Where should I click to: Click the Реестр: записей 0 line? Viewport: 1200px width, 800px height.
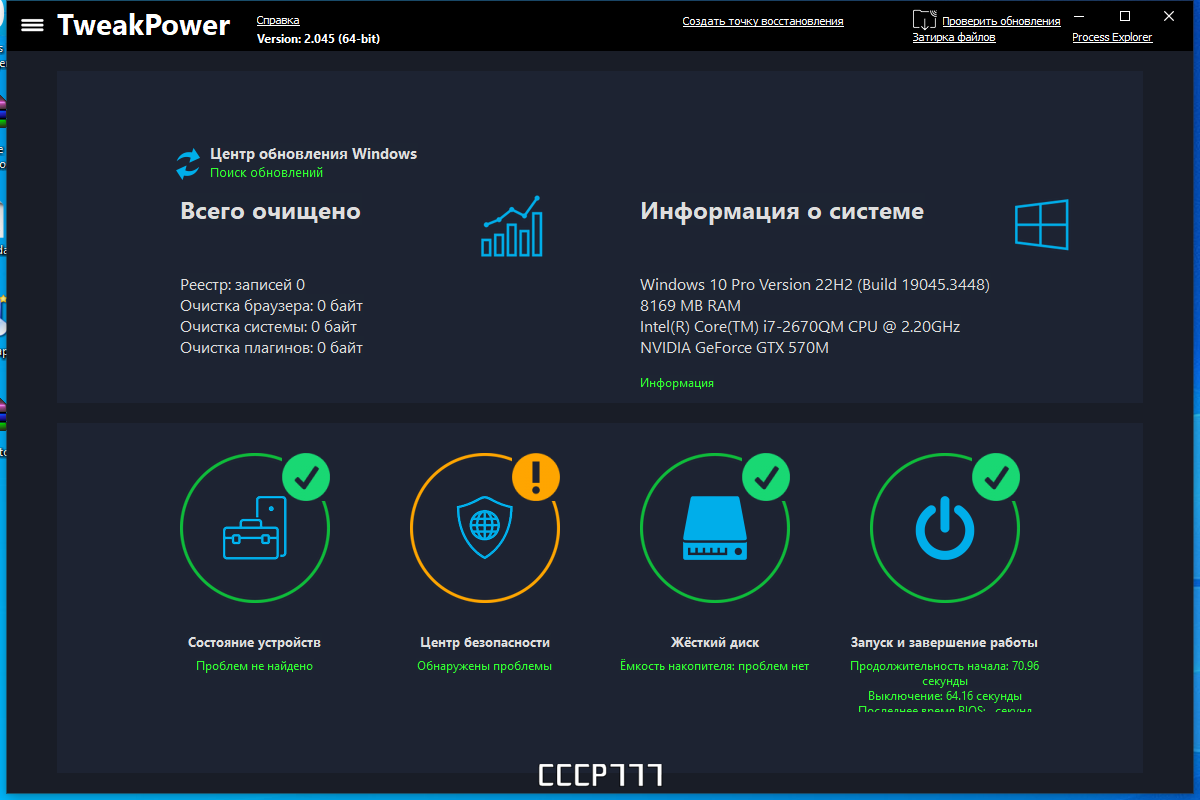tap(242, 285)
